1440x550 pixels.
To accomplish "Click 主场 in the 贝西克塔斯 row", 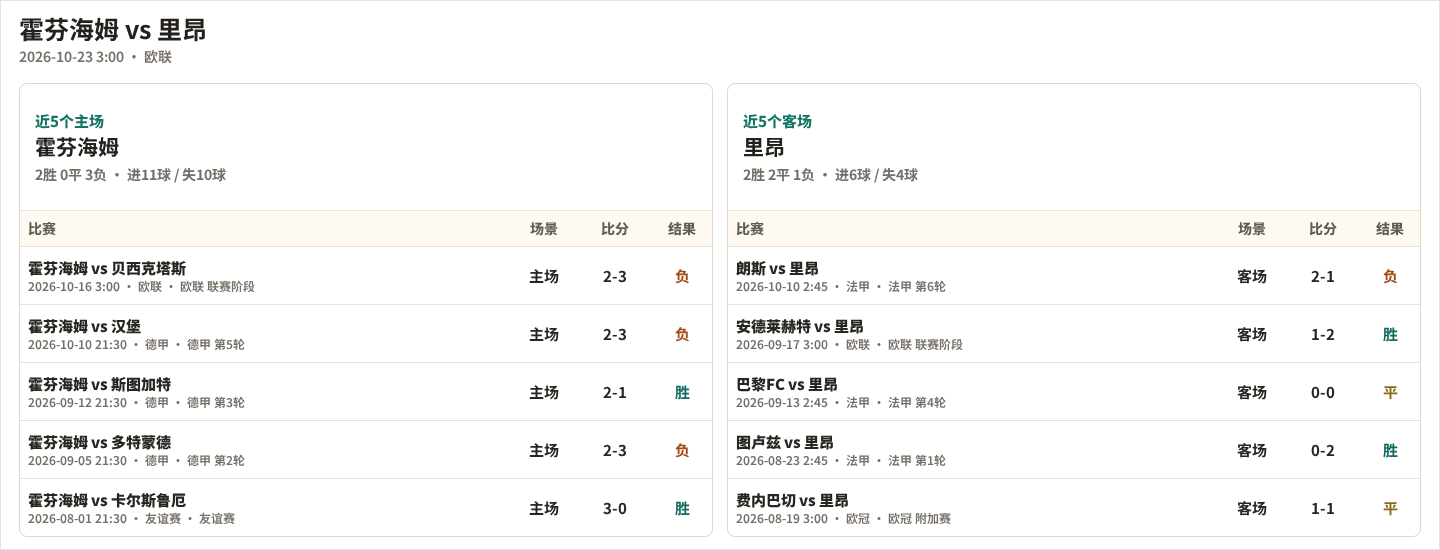I will click(x=544, y=276).
